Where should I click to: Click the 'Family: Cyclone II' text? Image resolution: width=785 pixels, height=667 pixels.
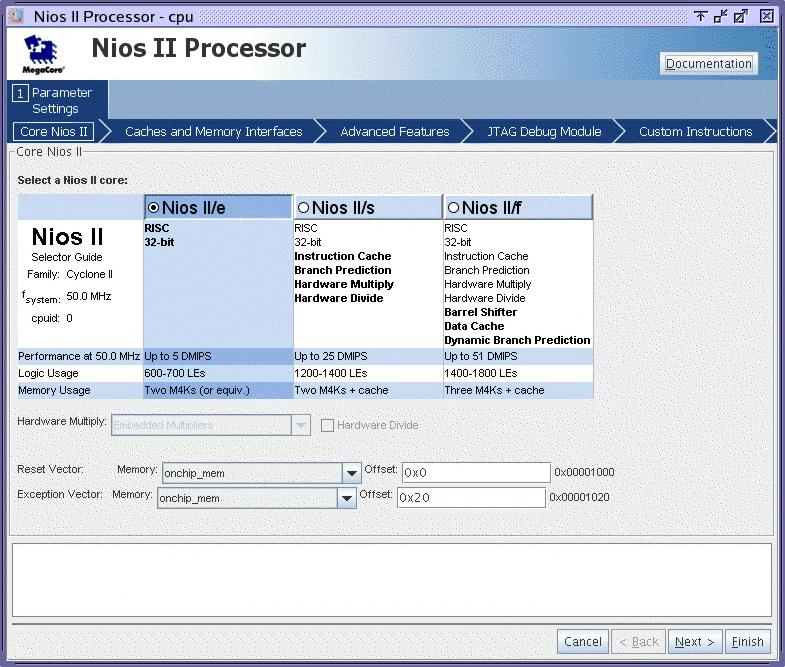[x=70, y=274]
